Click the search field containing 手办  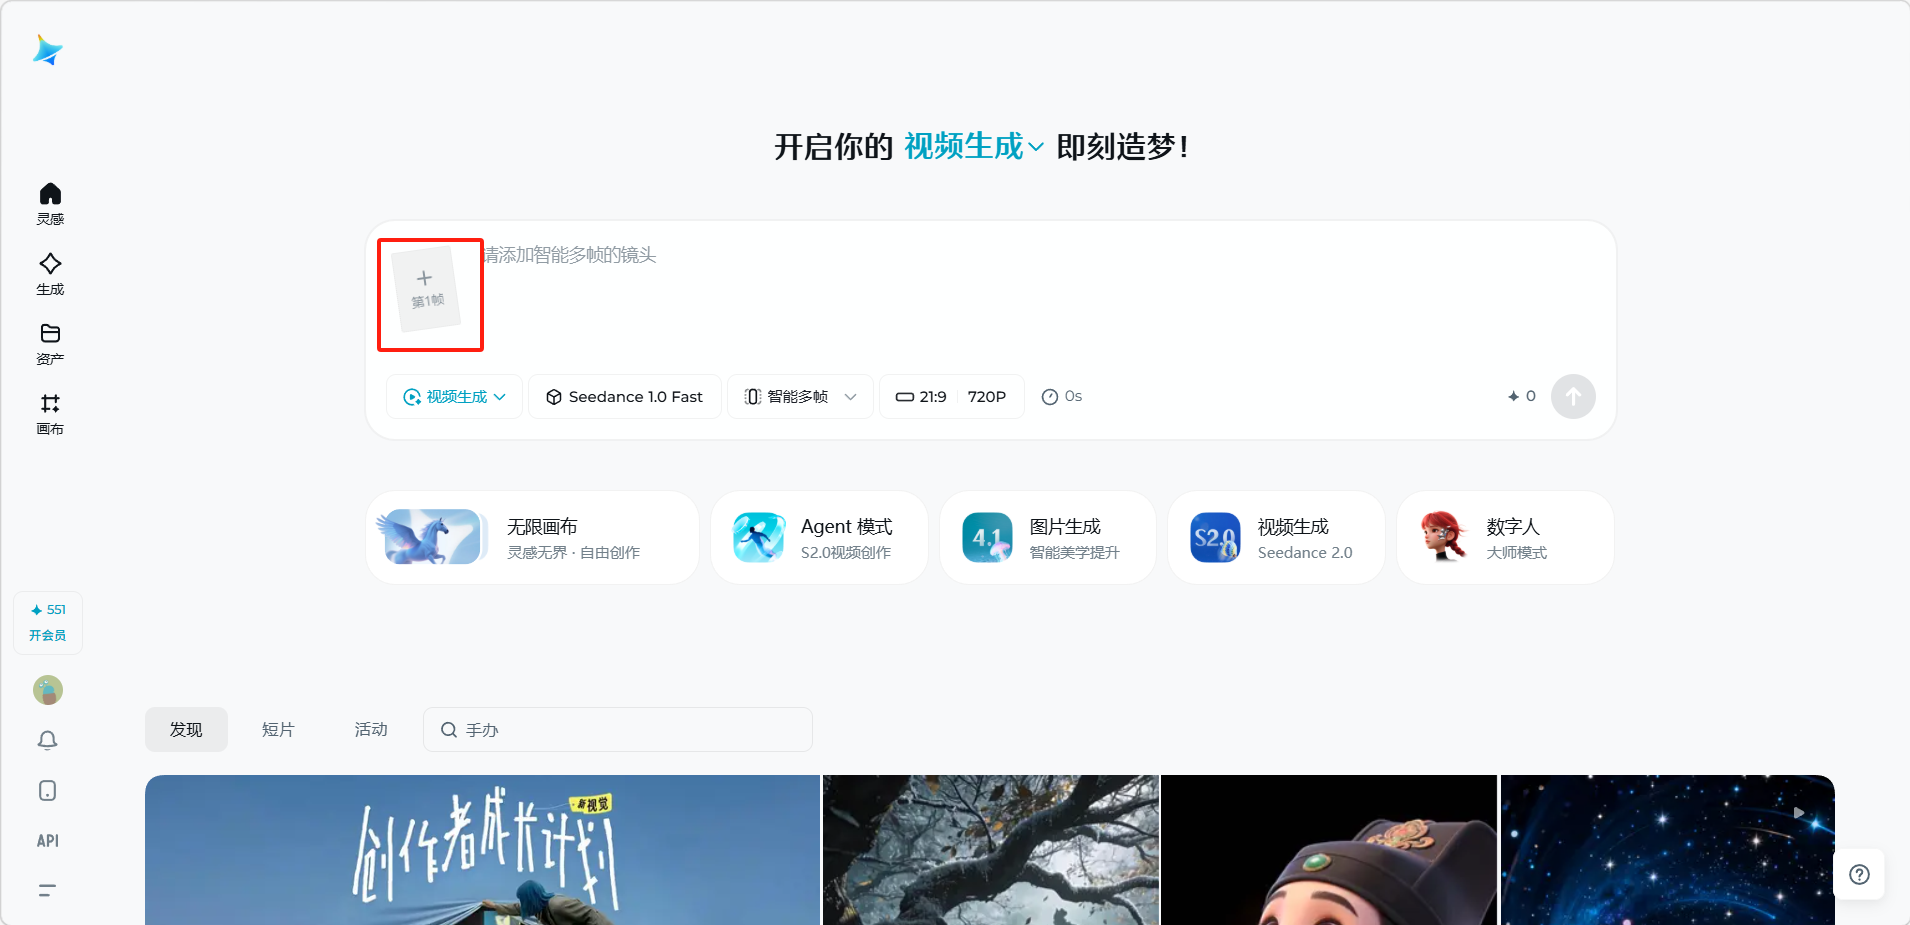pos(618,730)
